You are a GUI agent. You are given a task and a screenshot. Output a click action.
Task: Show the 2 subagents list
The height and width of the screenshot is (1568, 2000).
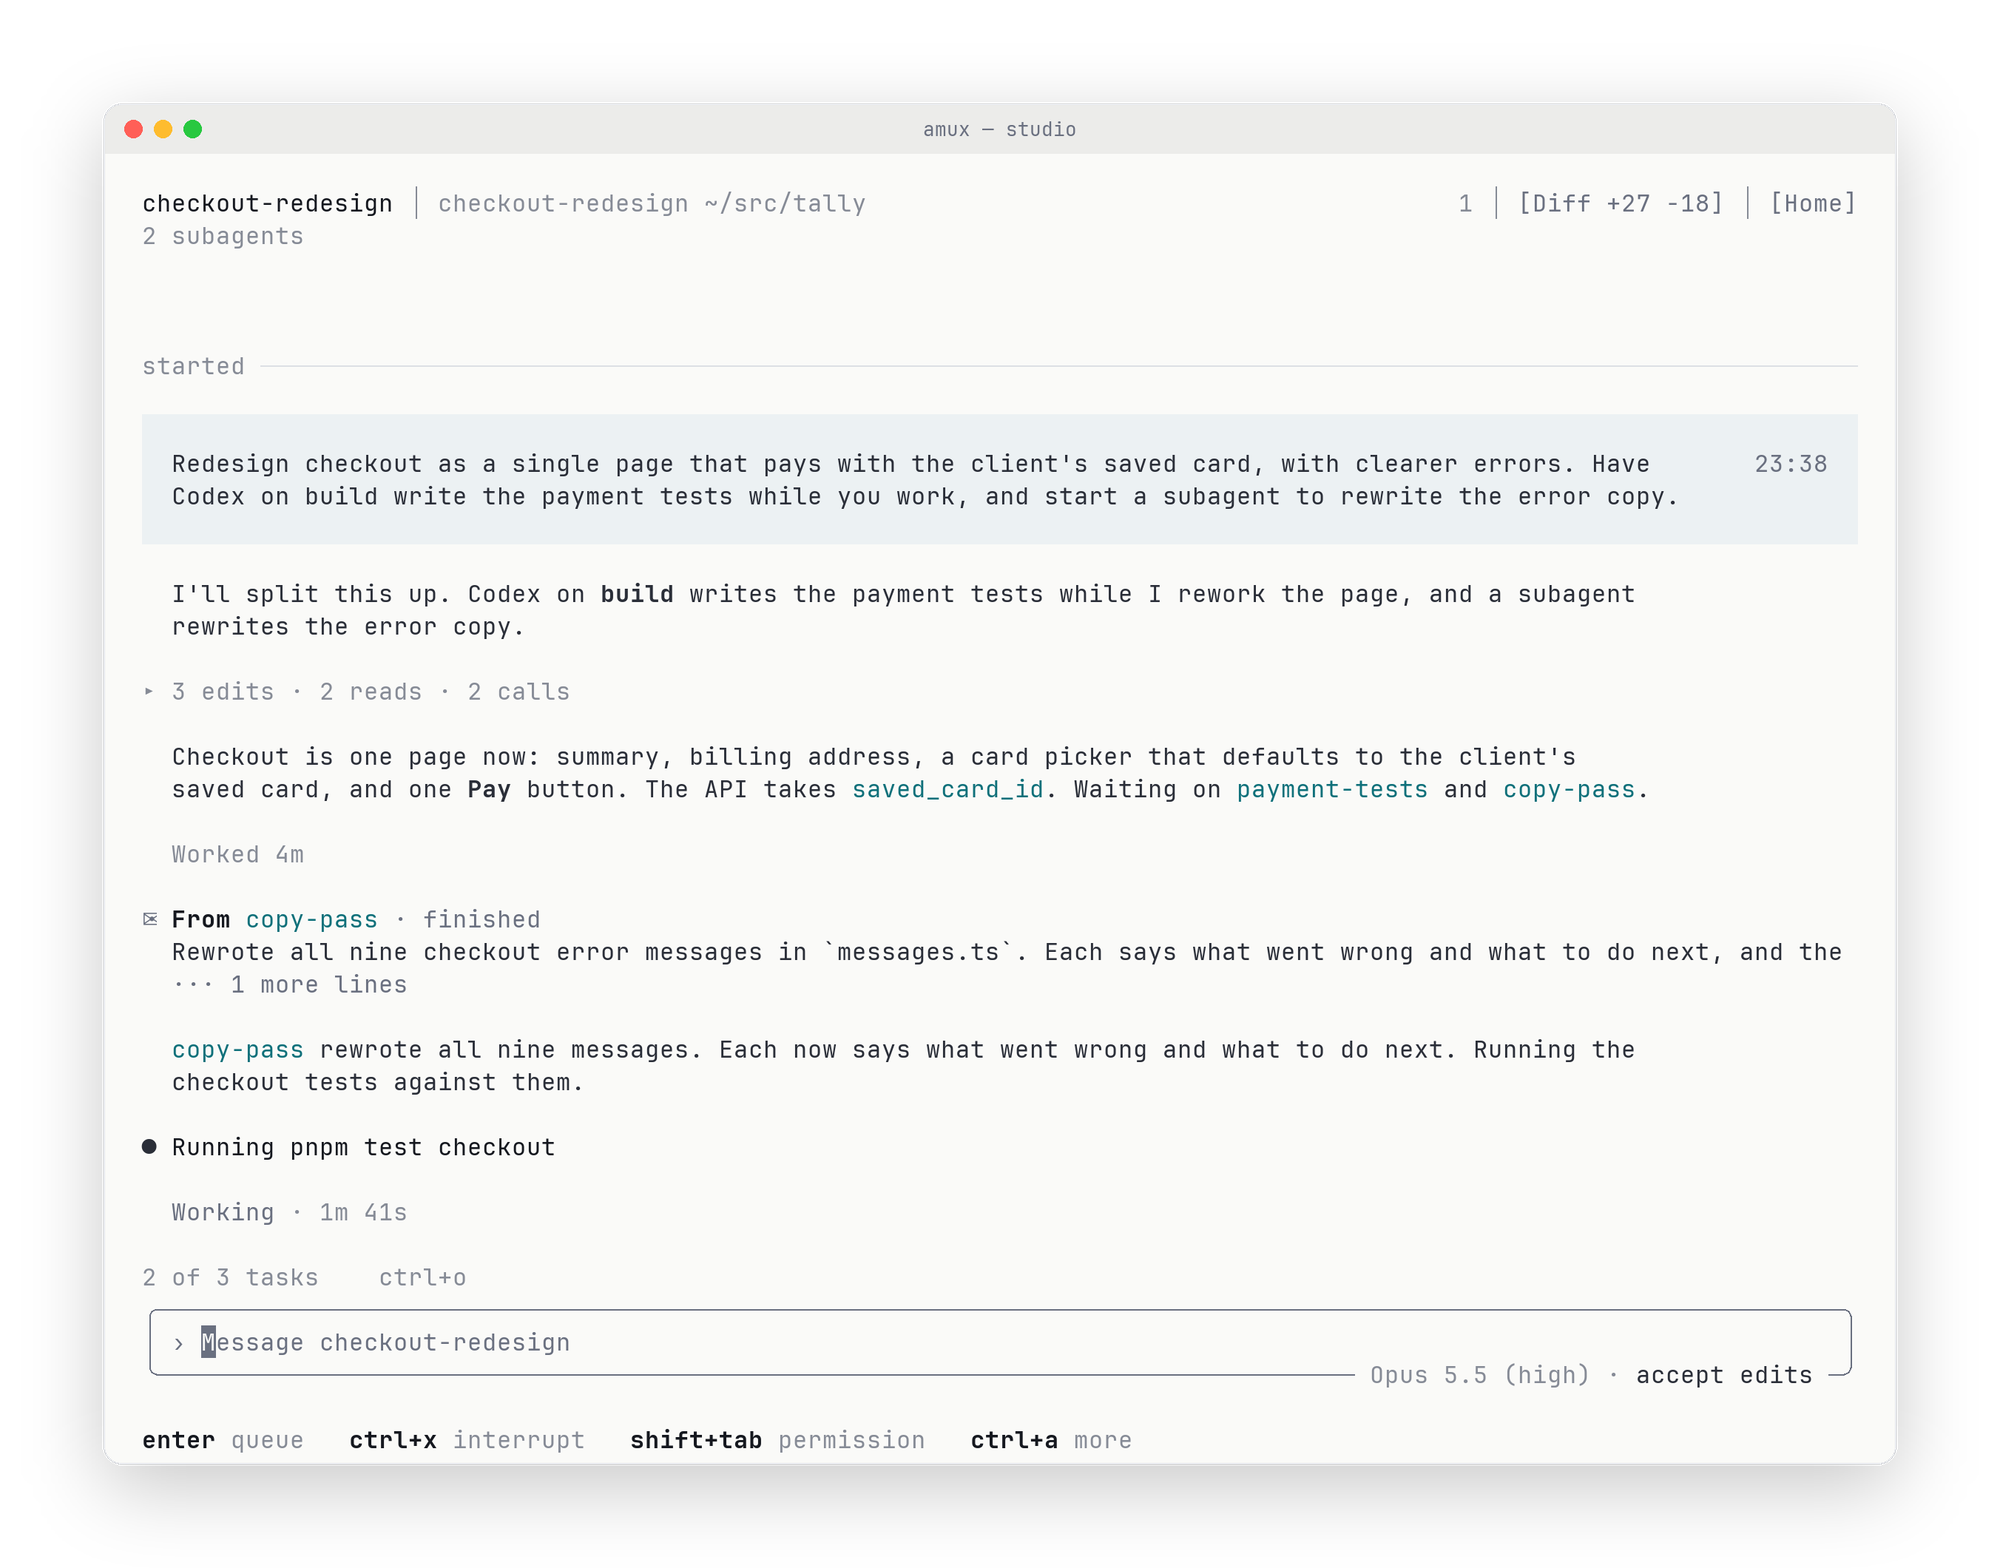pos(223,236)
